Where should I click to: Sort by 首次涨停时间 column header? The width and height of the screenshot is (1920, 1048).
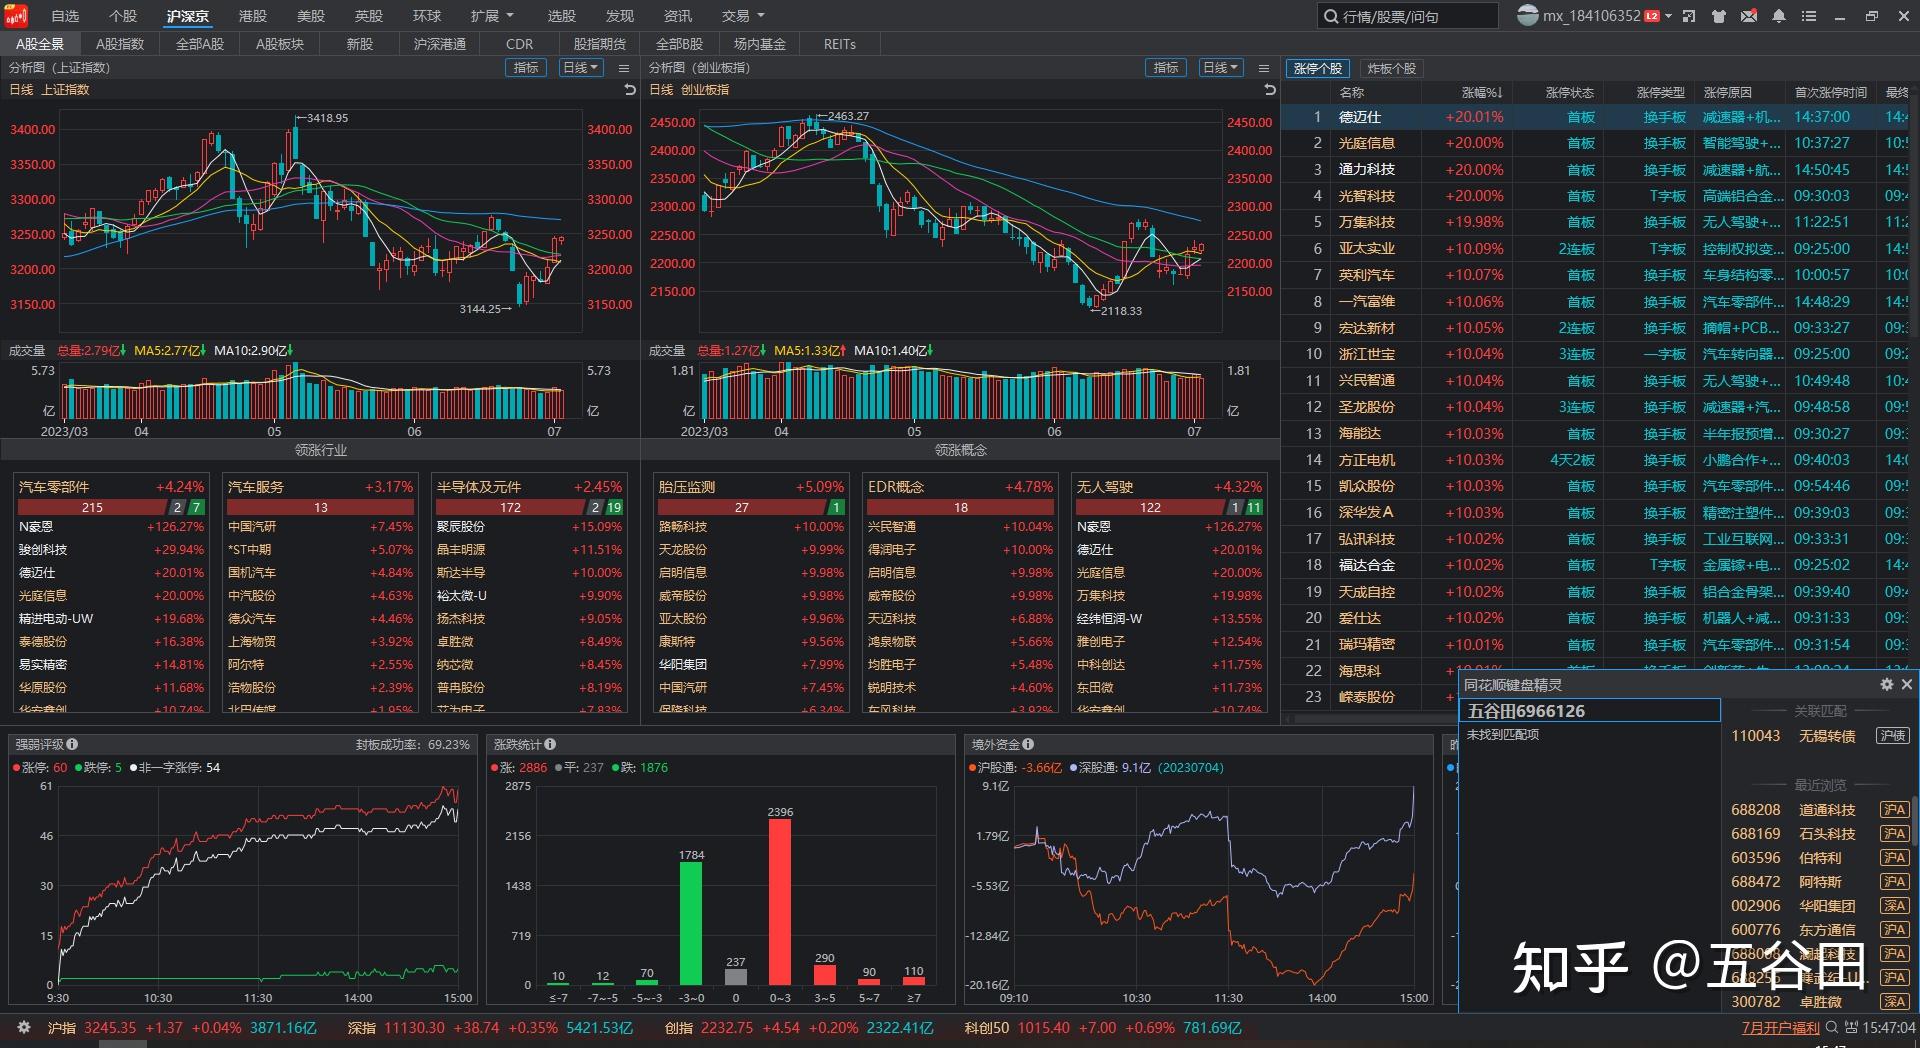pos(1831,92)
